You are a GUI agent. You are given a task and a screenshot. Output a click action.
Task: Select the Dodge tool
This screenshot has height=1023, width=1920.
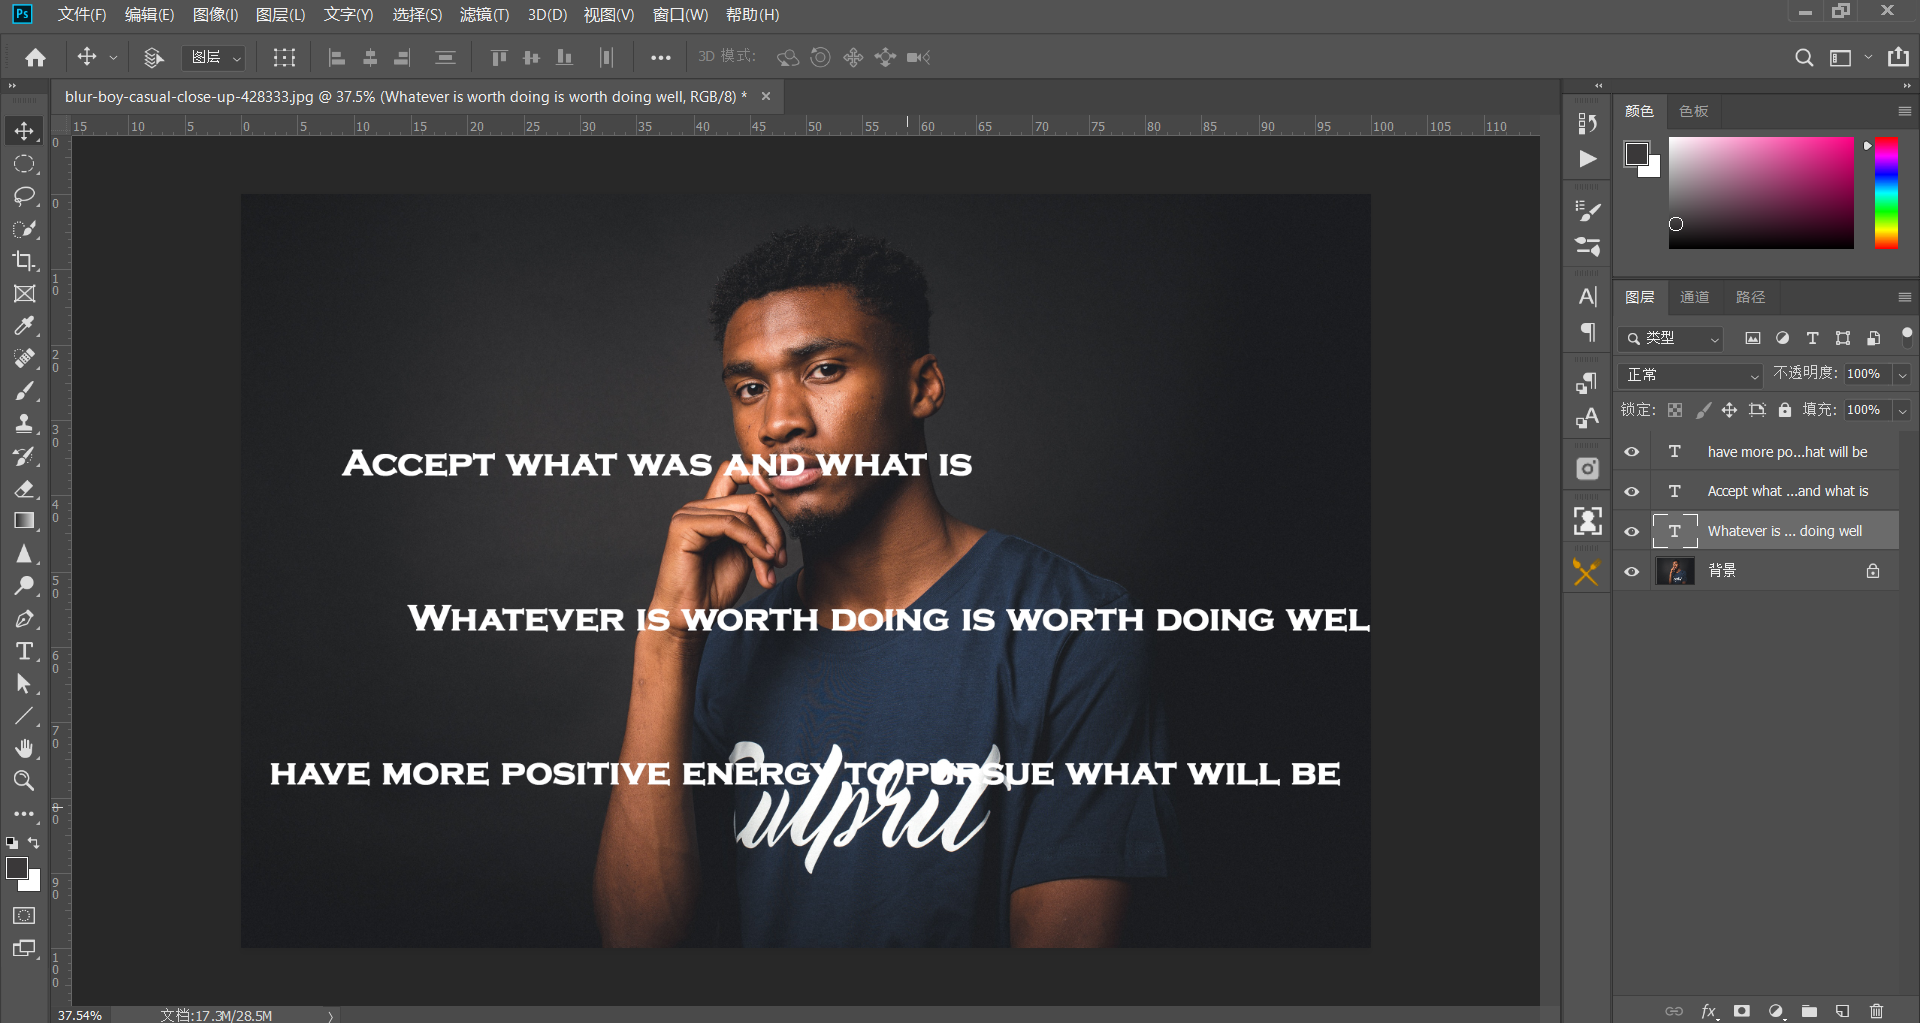(x=24, y=586)
